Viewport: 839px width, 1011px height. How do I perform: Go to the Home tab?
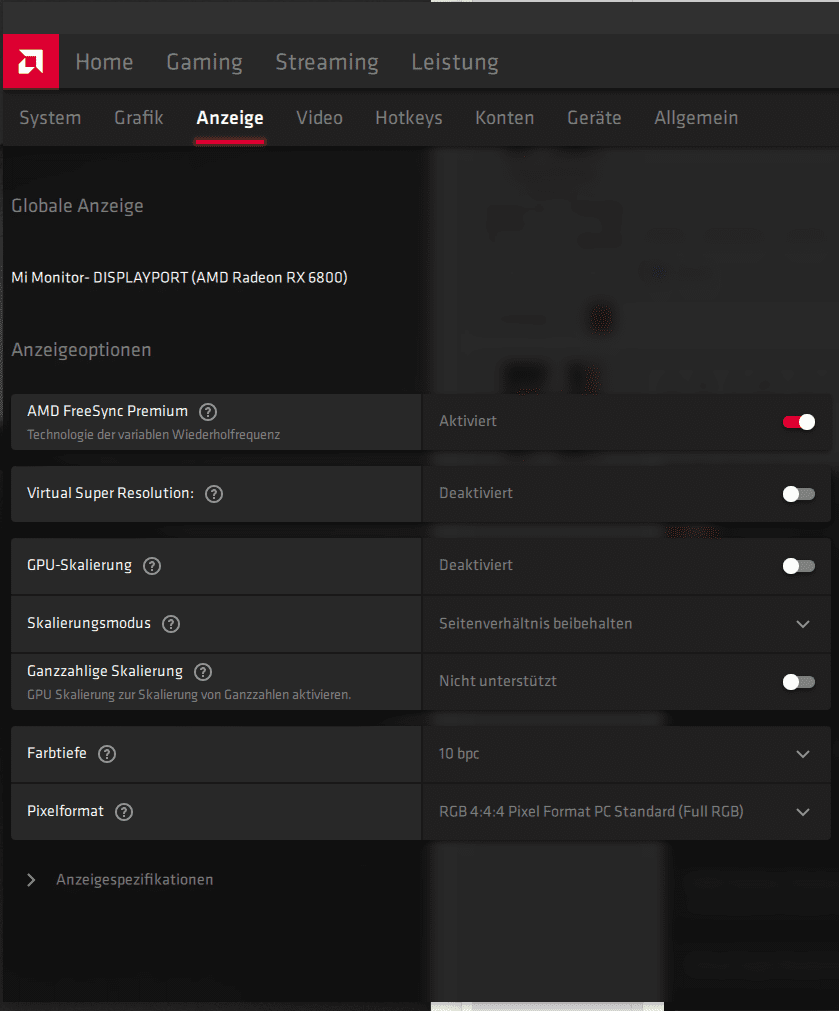point(104,62)
